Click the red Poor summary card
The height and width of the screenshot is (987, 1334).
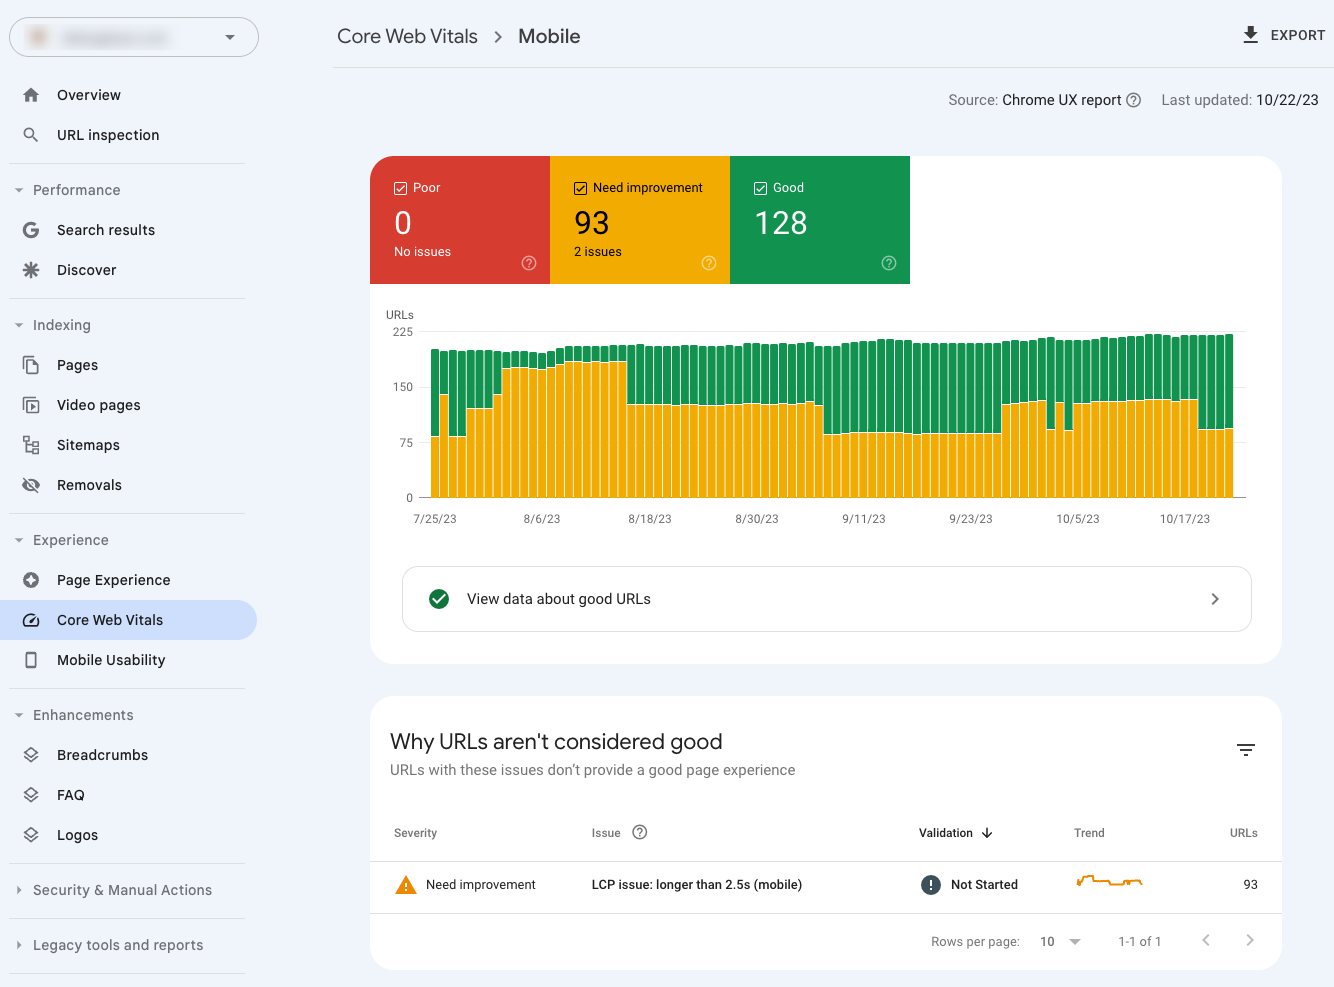click(460, 220)
